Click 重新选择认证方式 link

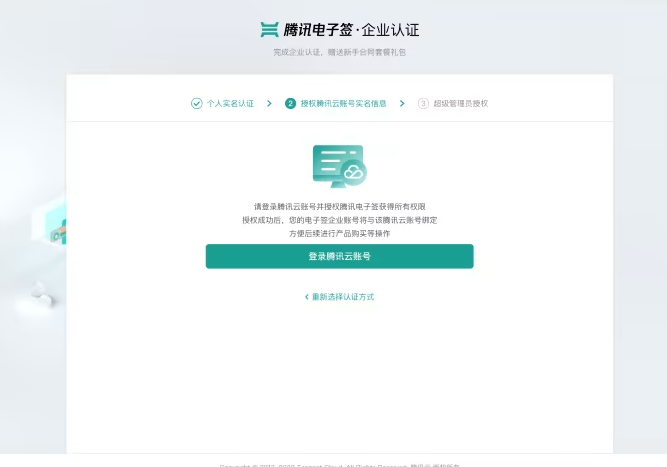click(343, 297)
